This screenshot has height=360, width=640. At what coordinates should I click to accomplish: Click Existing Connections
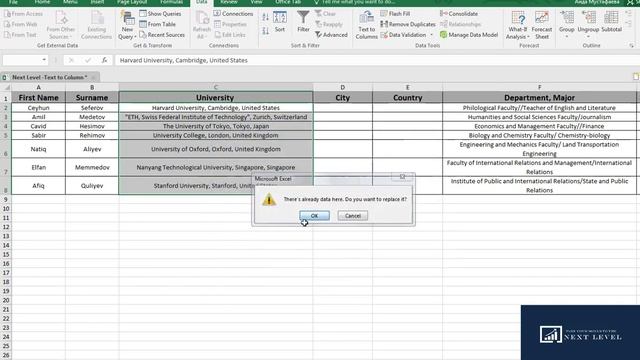click(x=96, y=25)
